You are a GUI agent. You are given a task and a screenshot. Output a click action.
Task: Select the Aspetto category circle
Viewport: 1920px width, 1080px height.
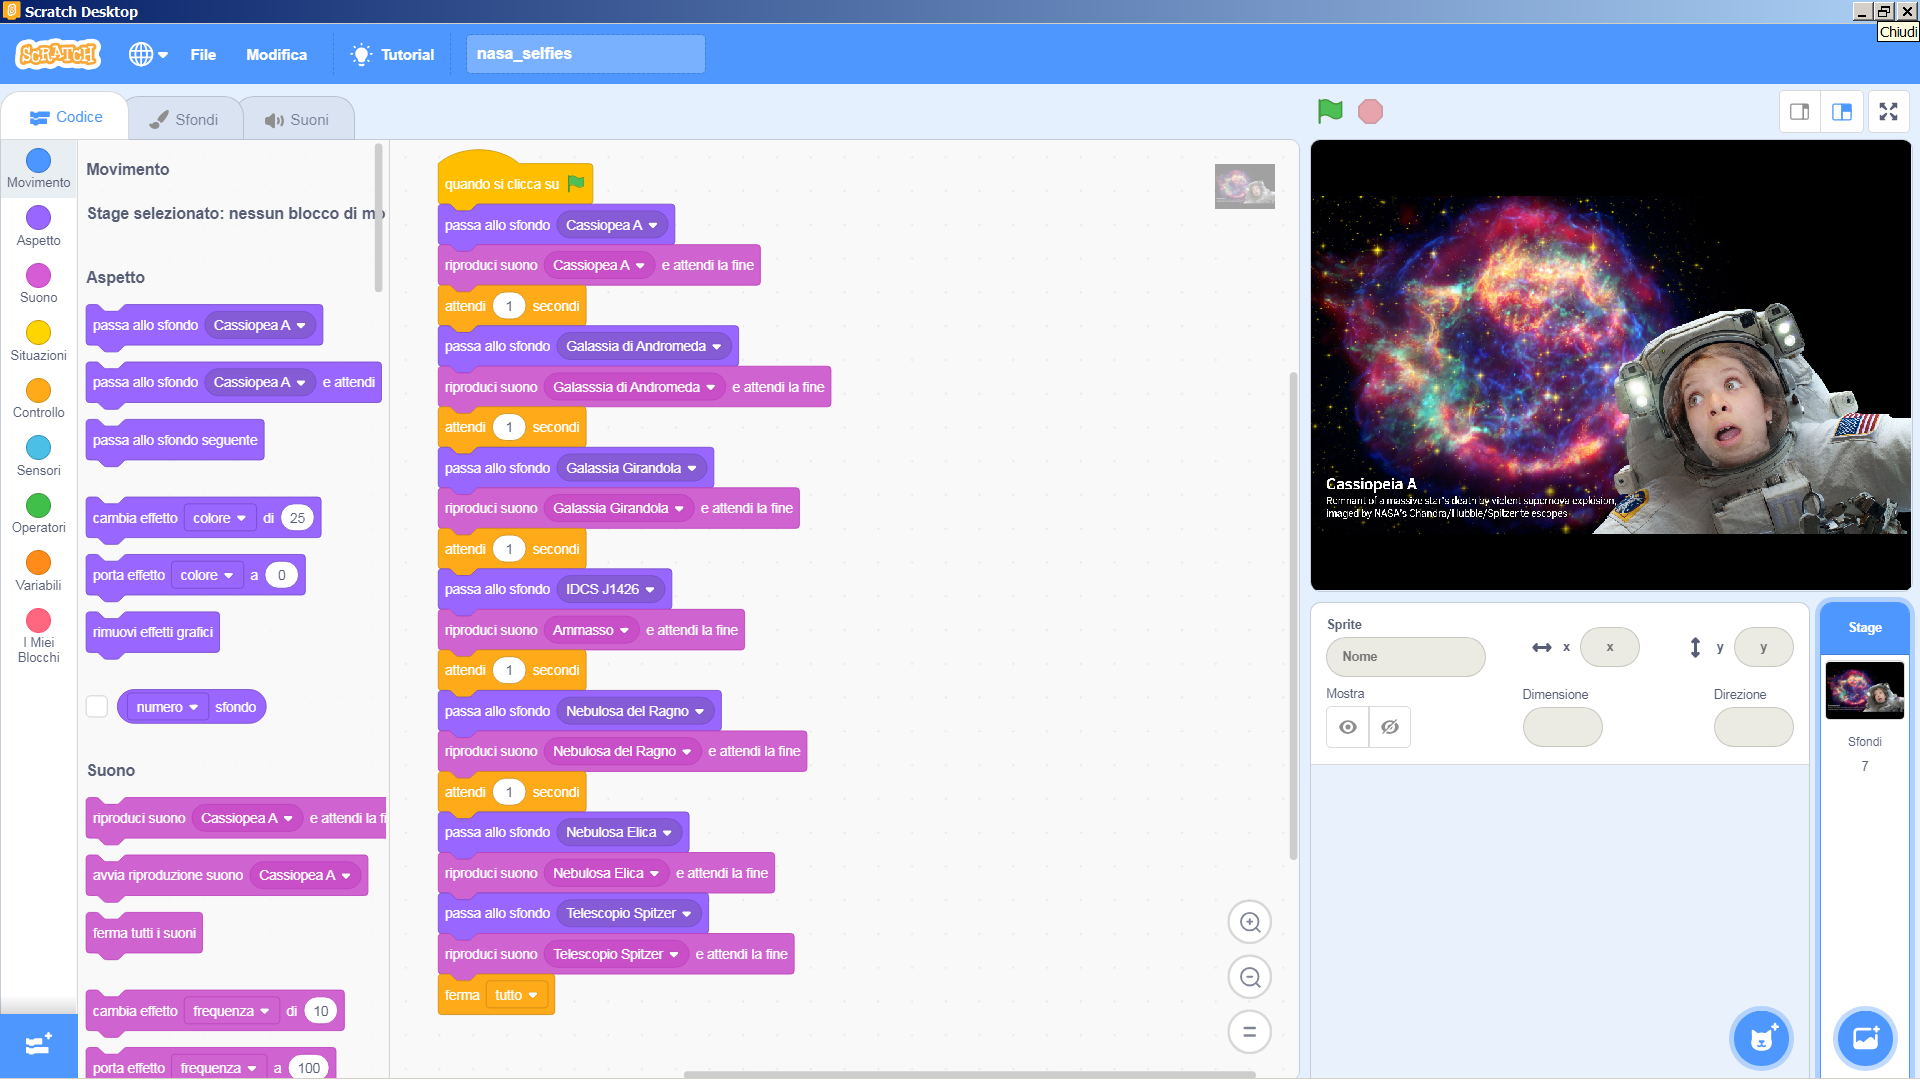[x=39, y=218]
